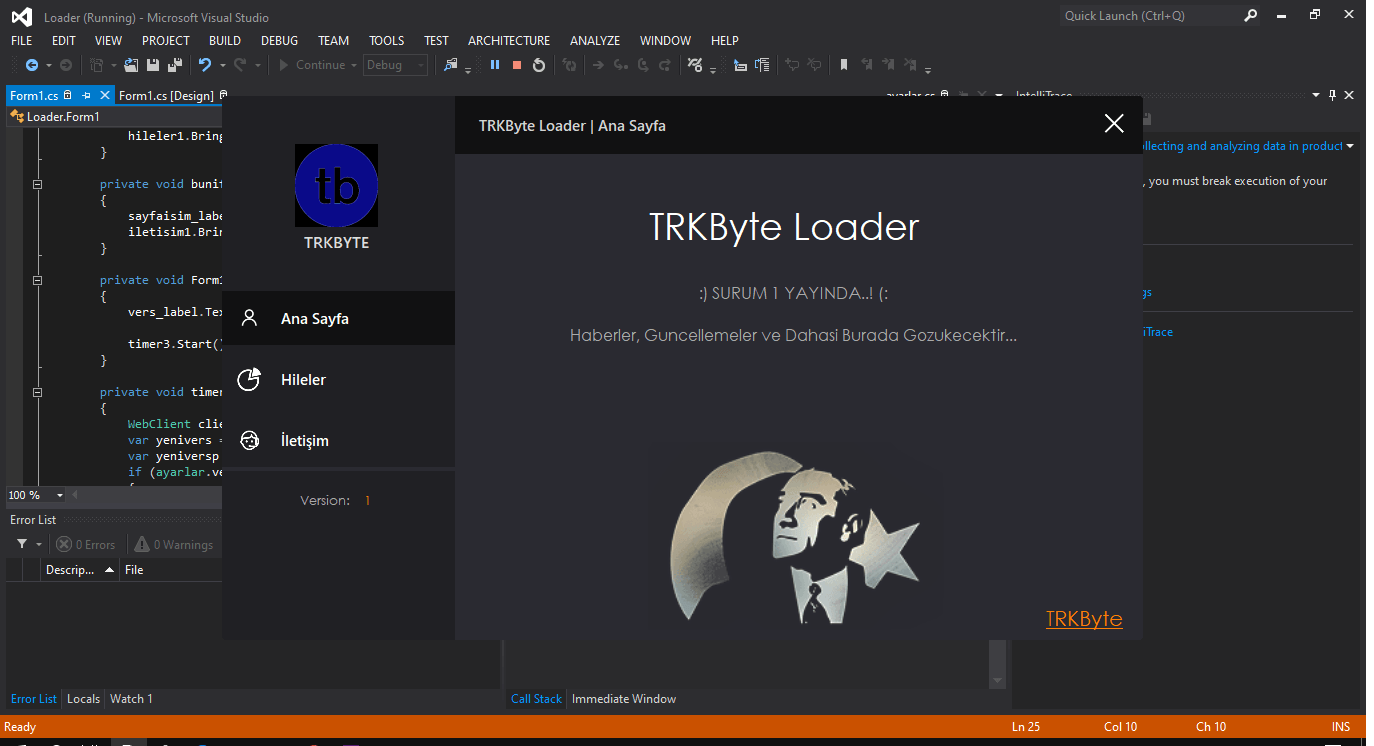Screen dimensions: 1374x746
Task: Close the TRKByte Loader window
Action: 1114,124
